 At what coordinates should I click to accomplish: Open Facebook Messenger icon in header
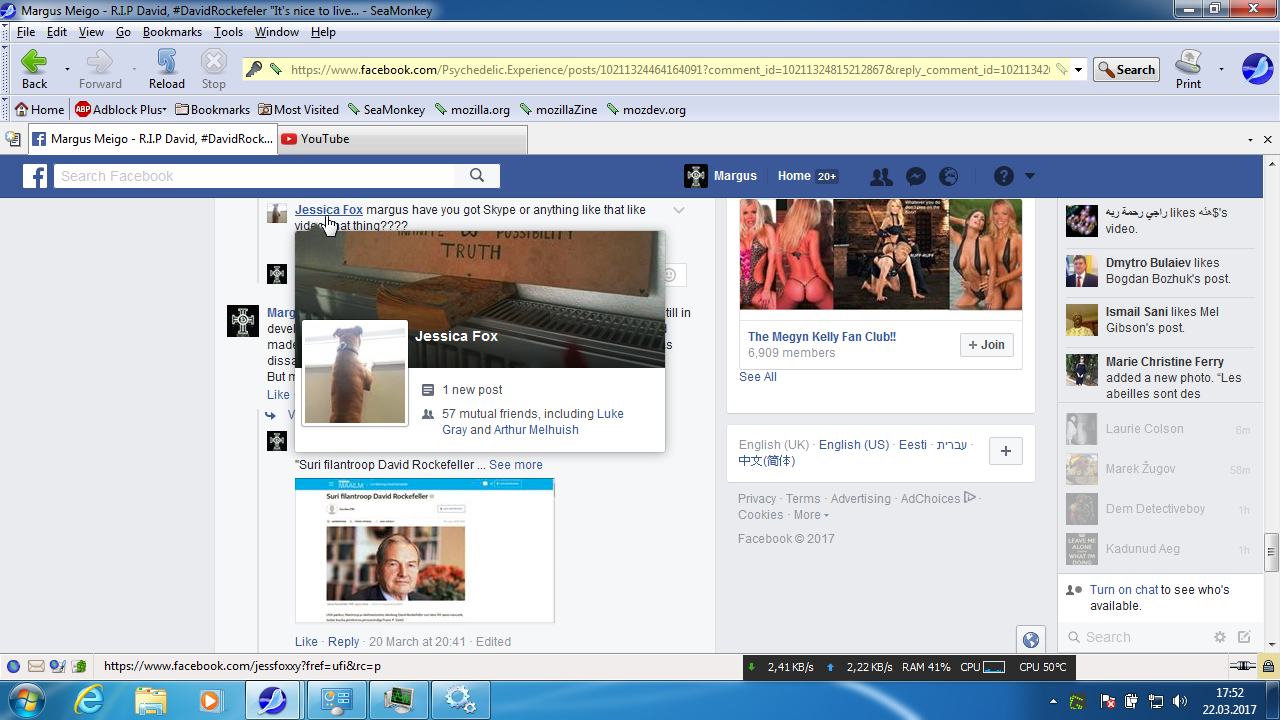[915, 177]
